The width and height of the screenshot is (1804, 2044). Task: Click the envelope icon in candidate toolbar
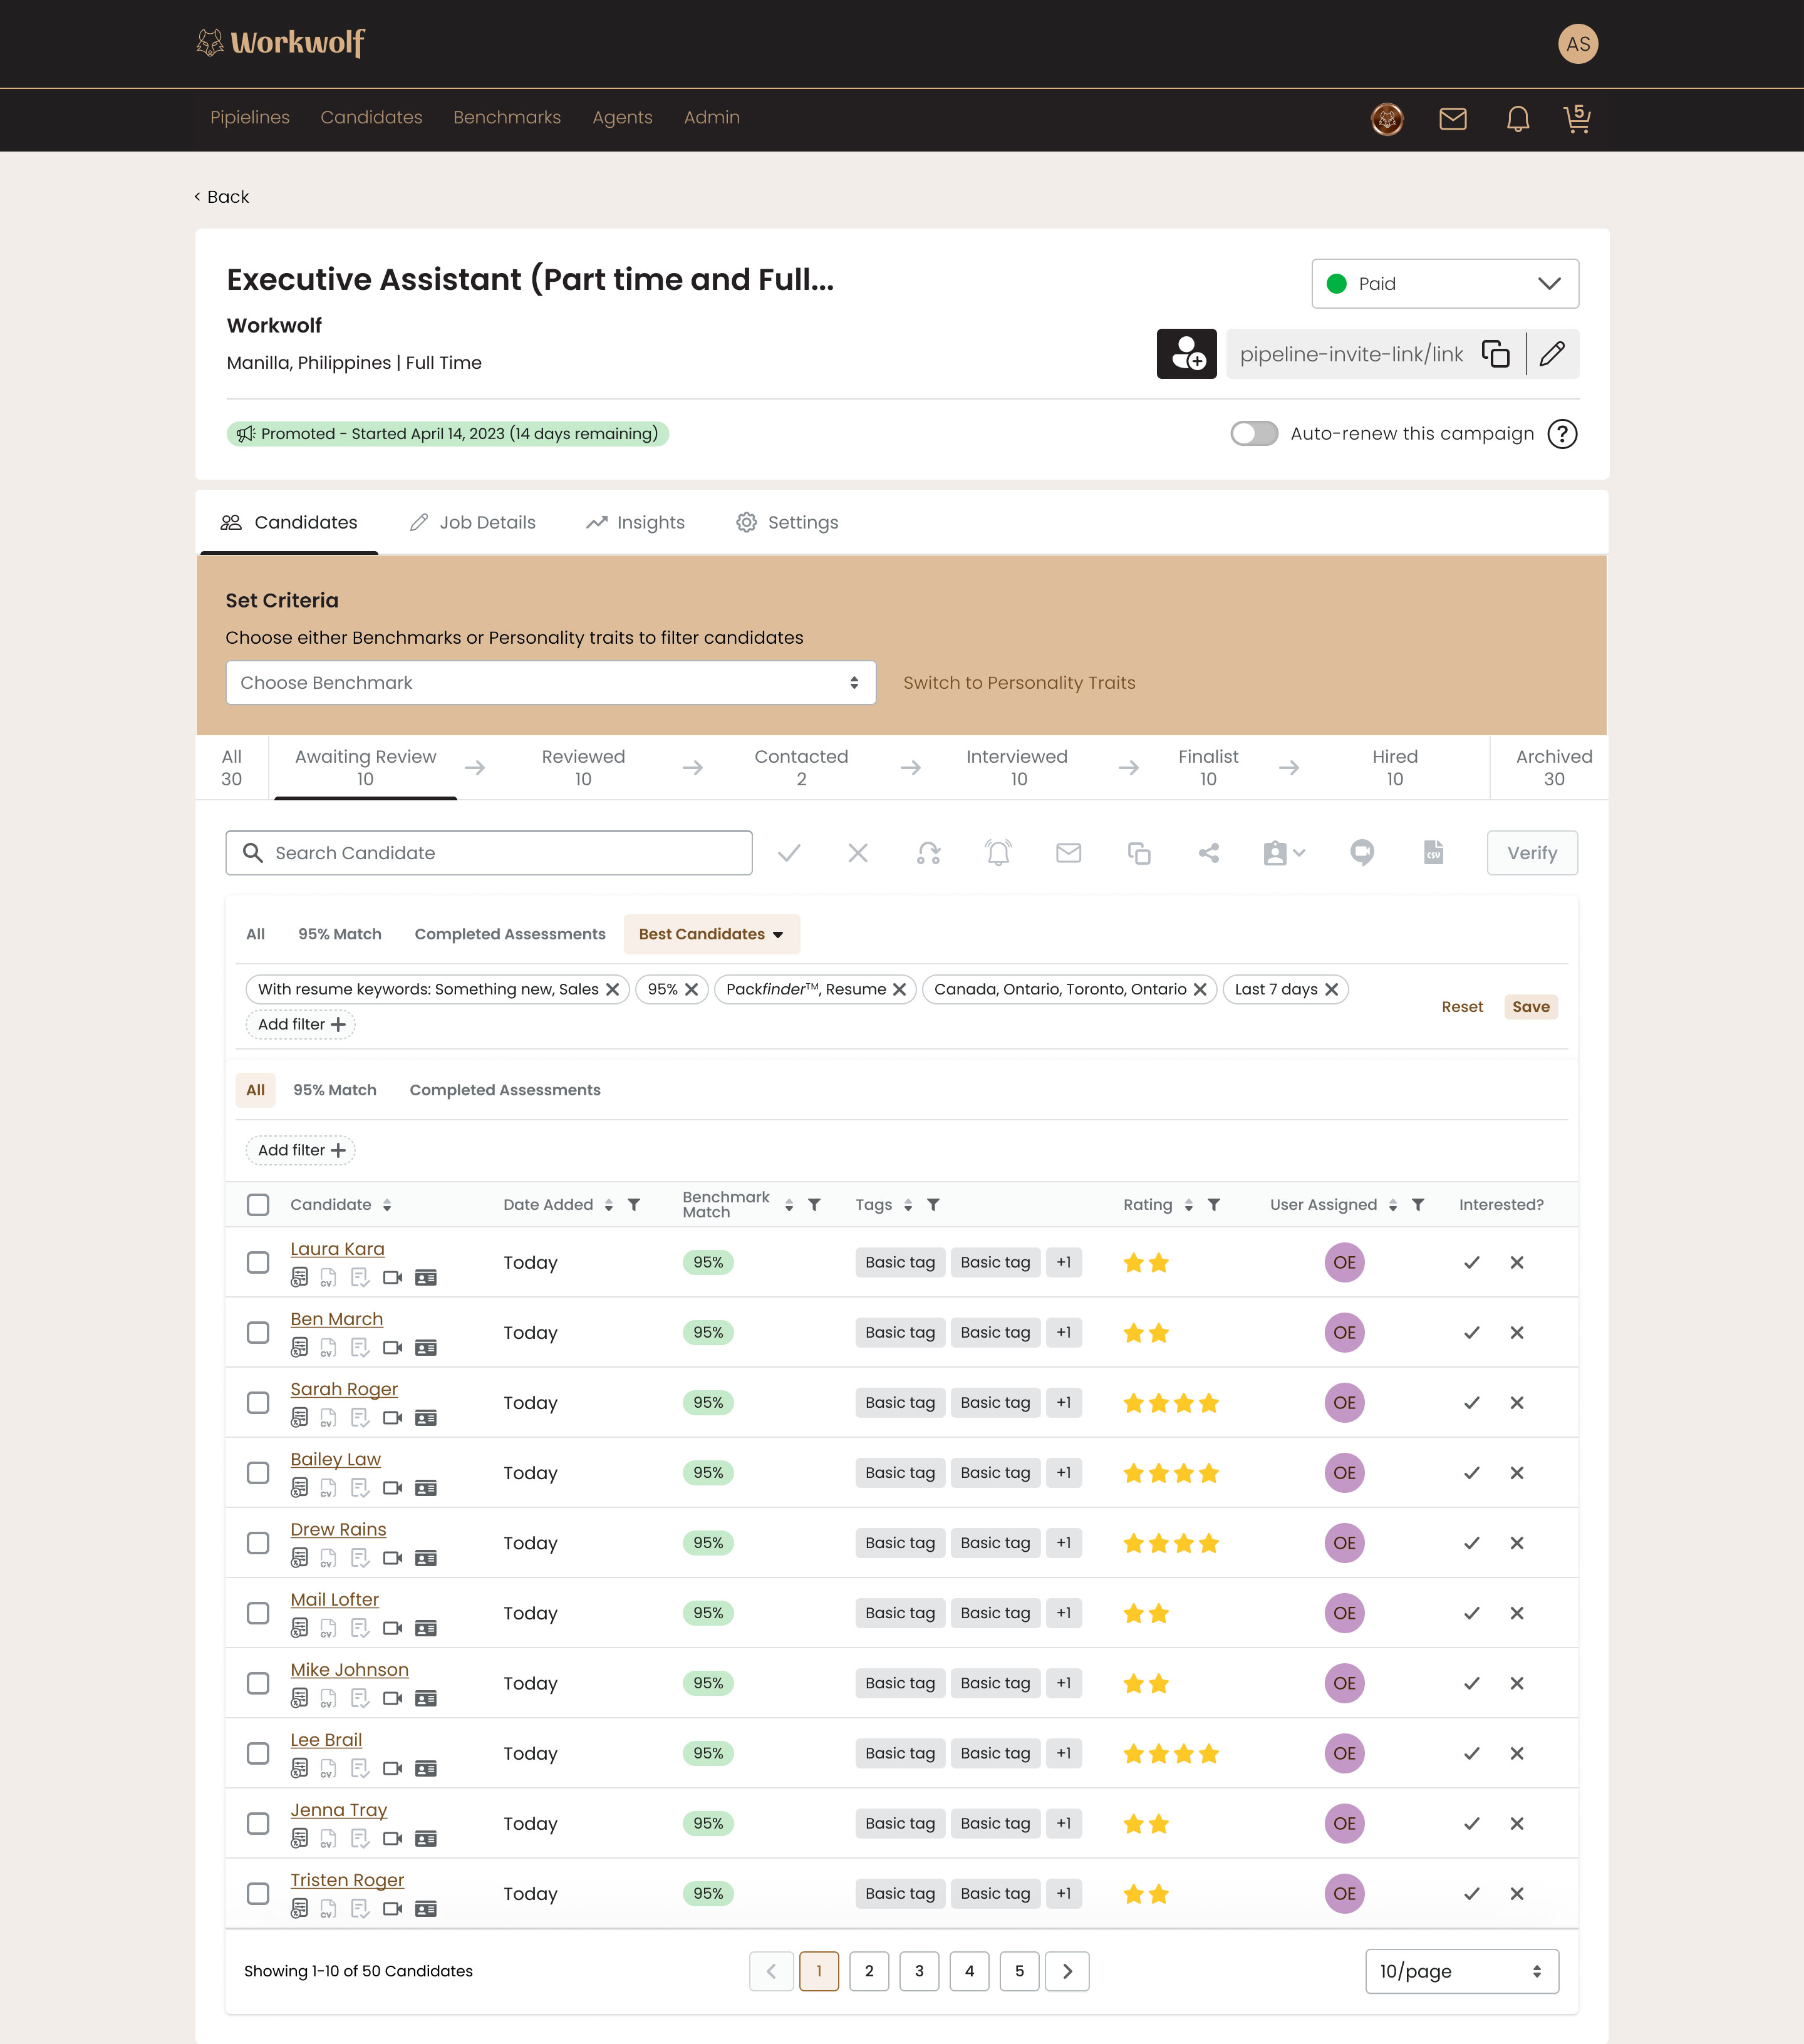click(x=1068, y=853)
